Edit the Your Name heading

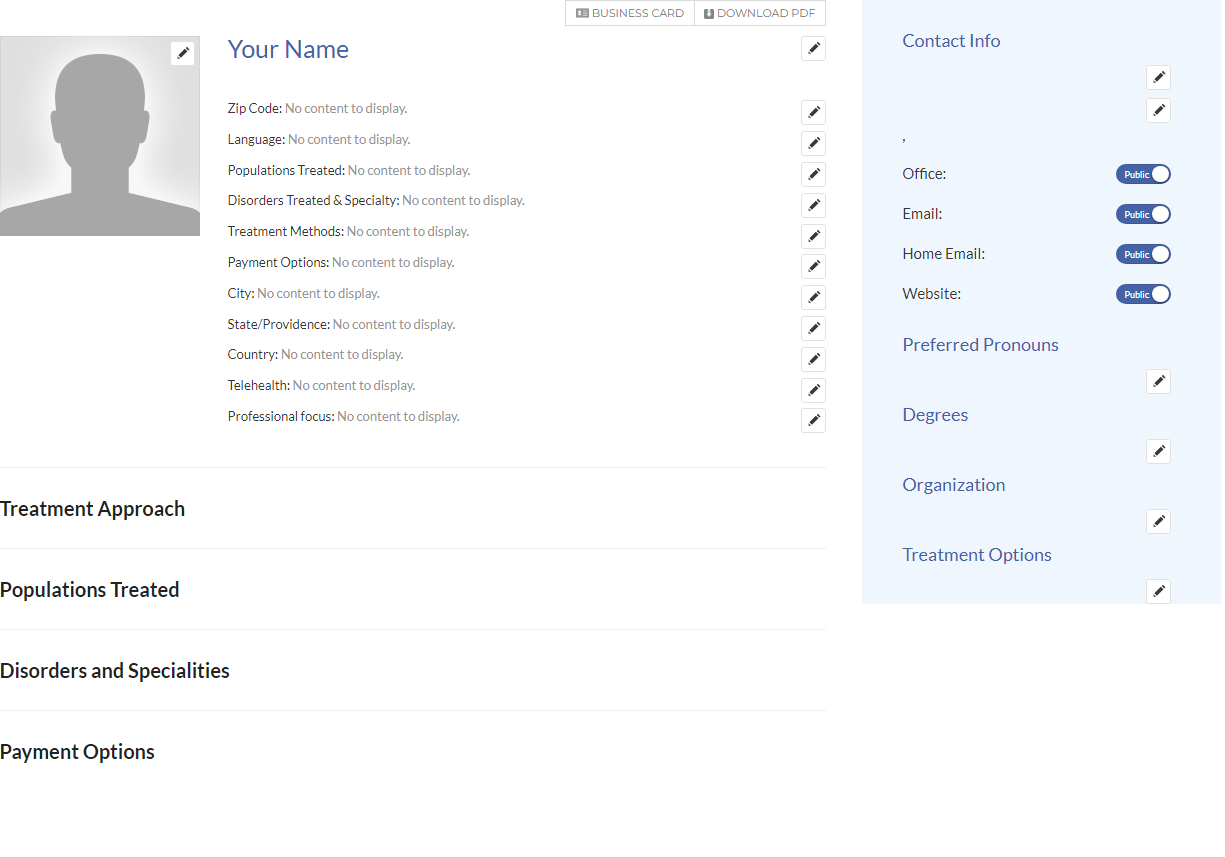click(813, 49)
